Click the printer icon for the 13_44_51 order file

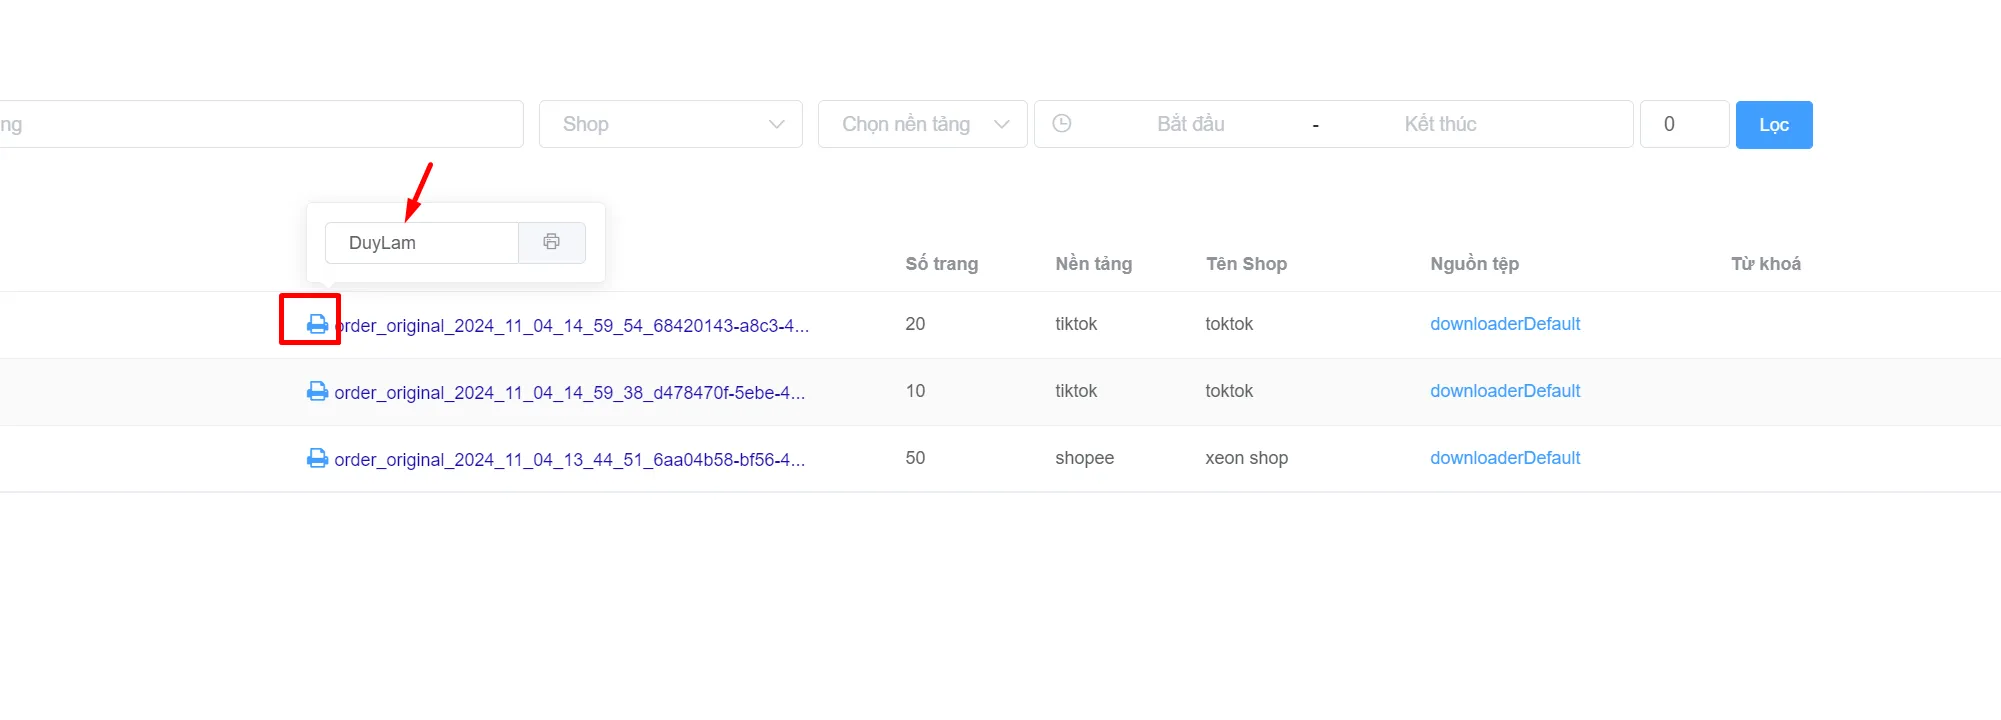tap(317, 458)
